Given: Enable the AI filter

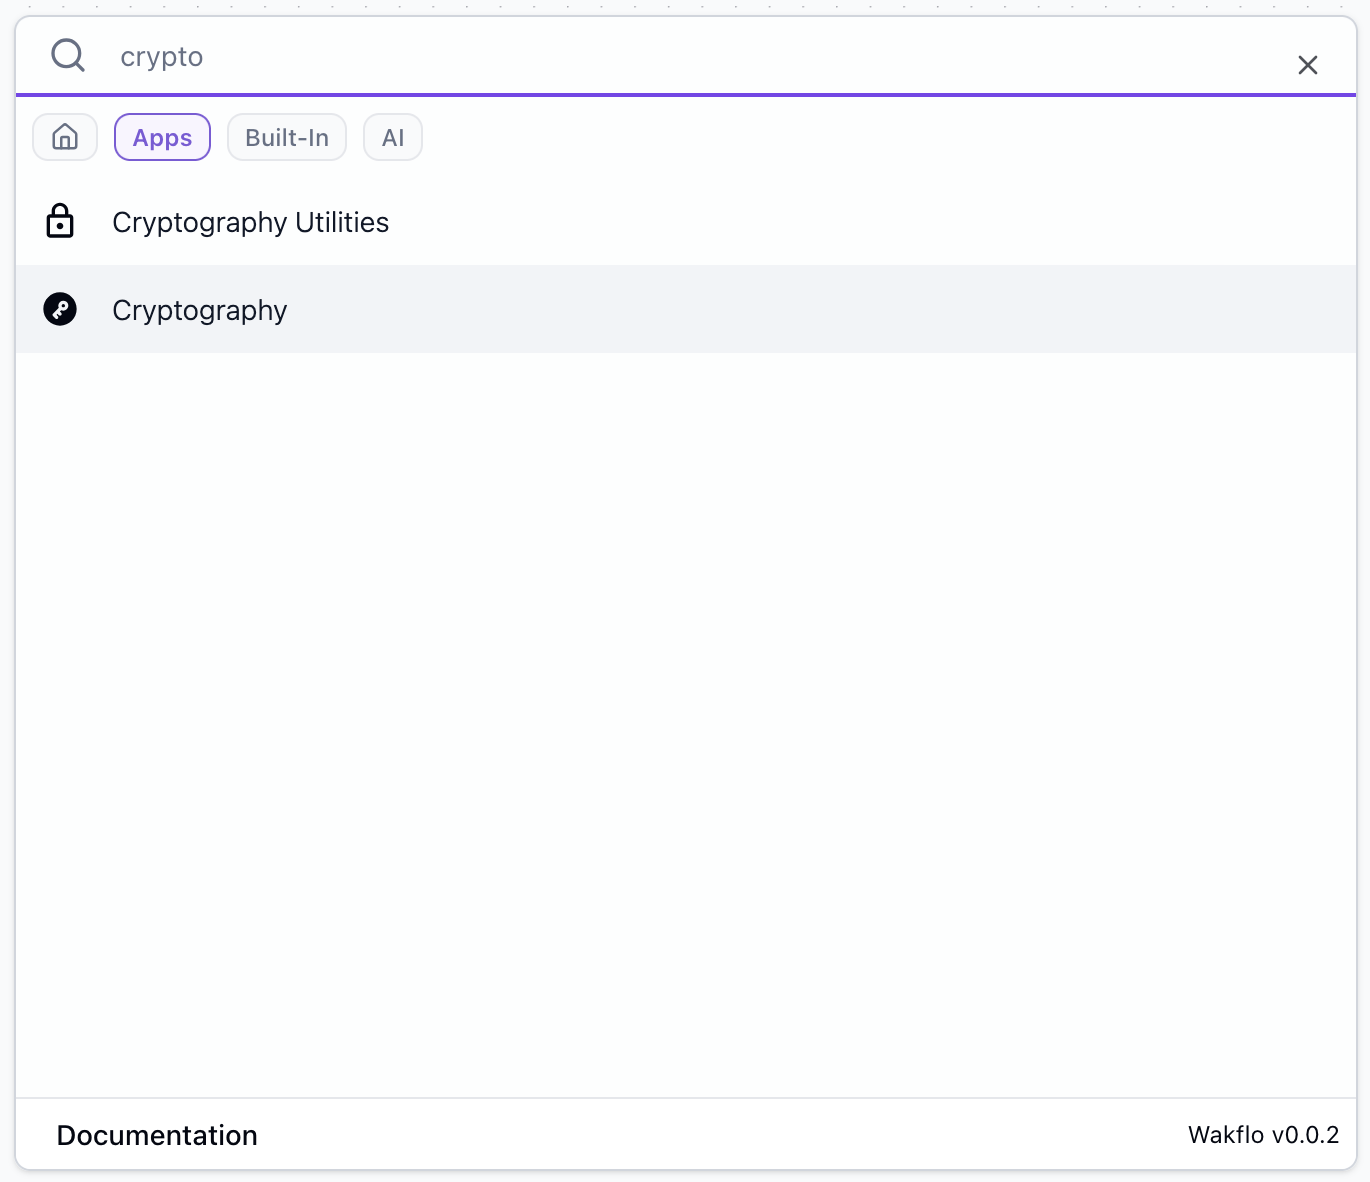Looking at the screenshot, I should [392, 137].
